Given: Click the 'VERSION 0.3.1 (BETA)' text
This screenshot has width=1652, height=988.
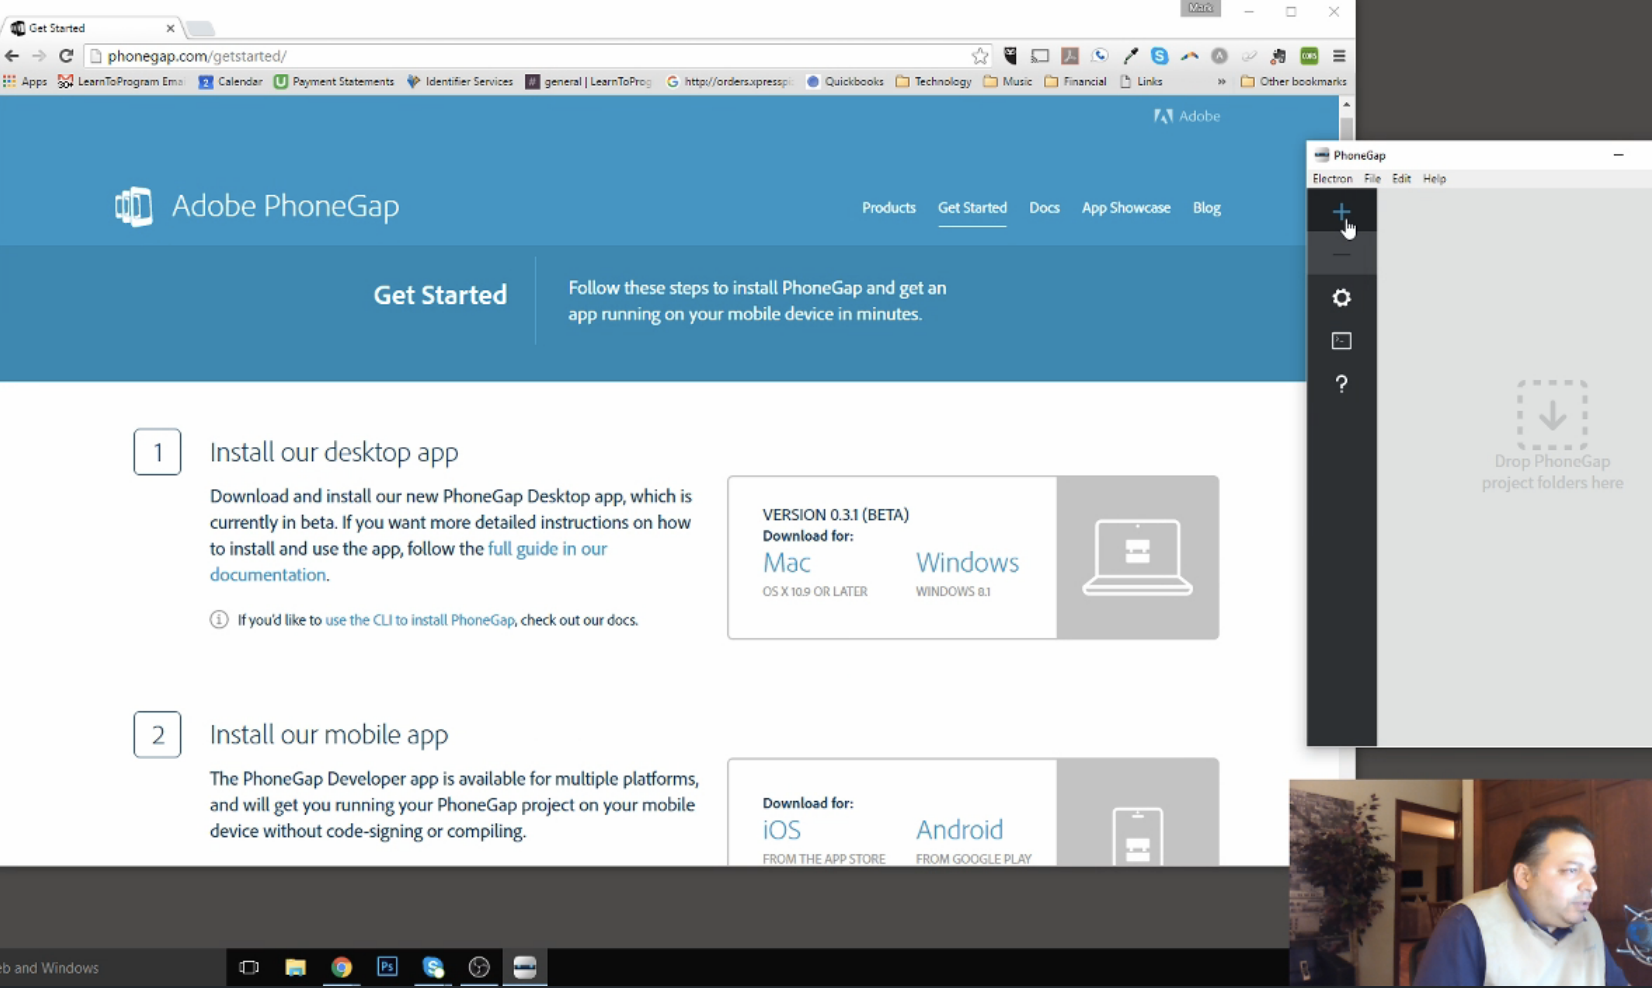Looking at the screenshot, I should point(836,515).
